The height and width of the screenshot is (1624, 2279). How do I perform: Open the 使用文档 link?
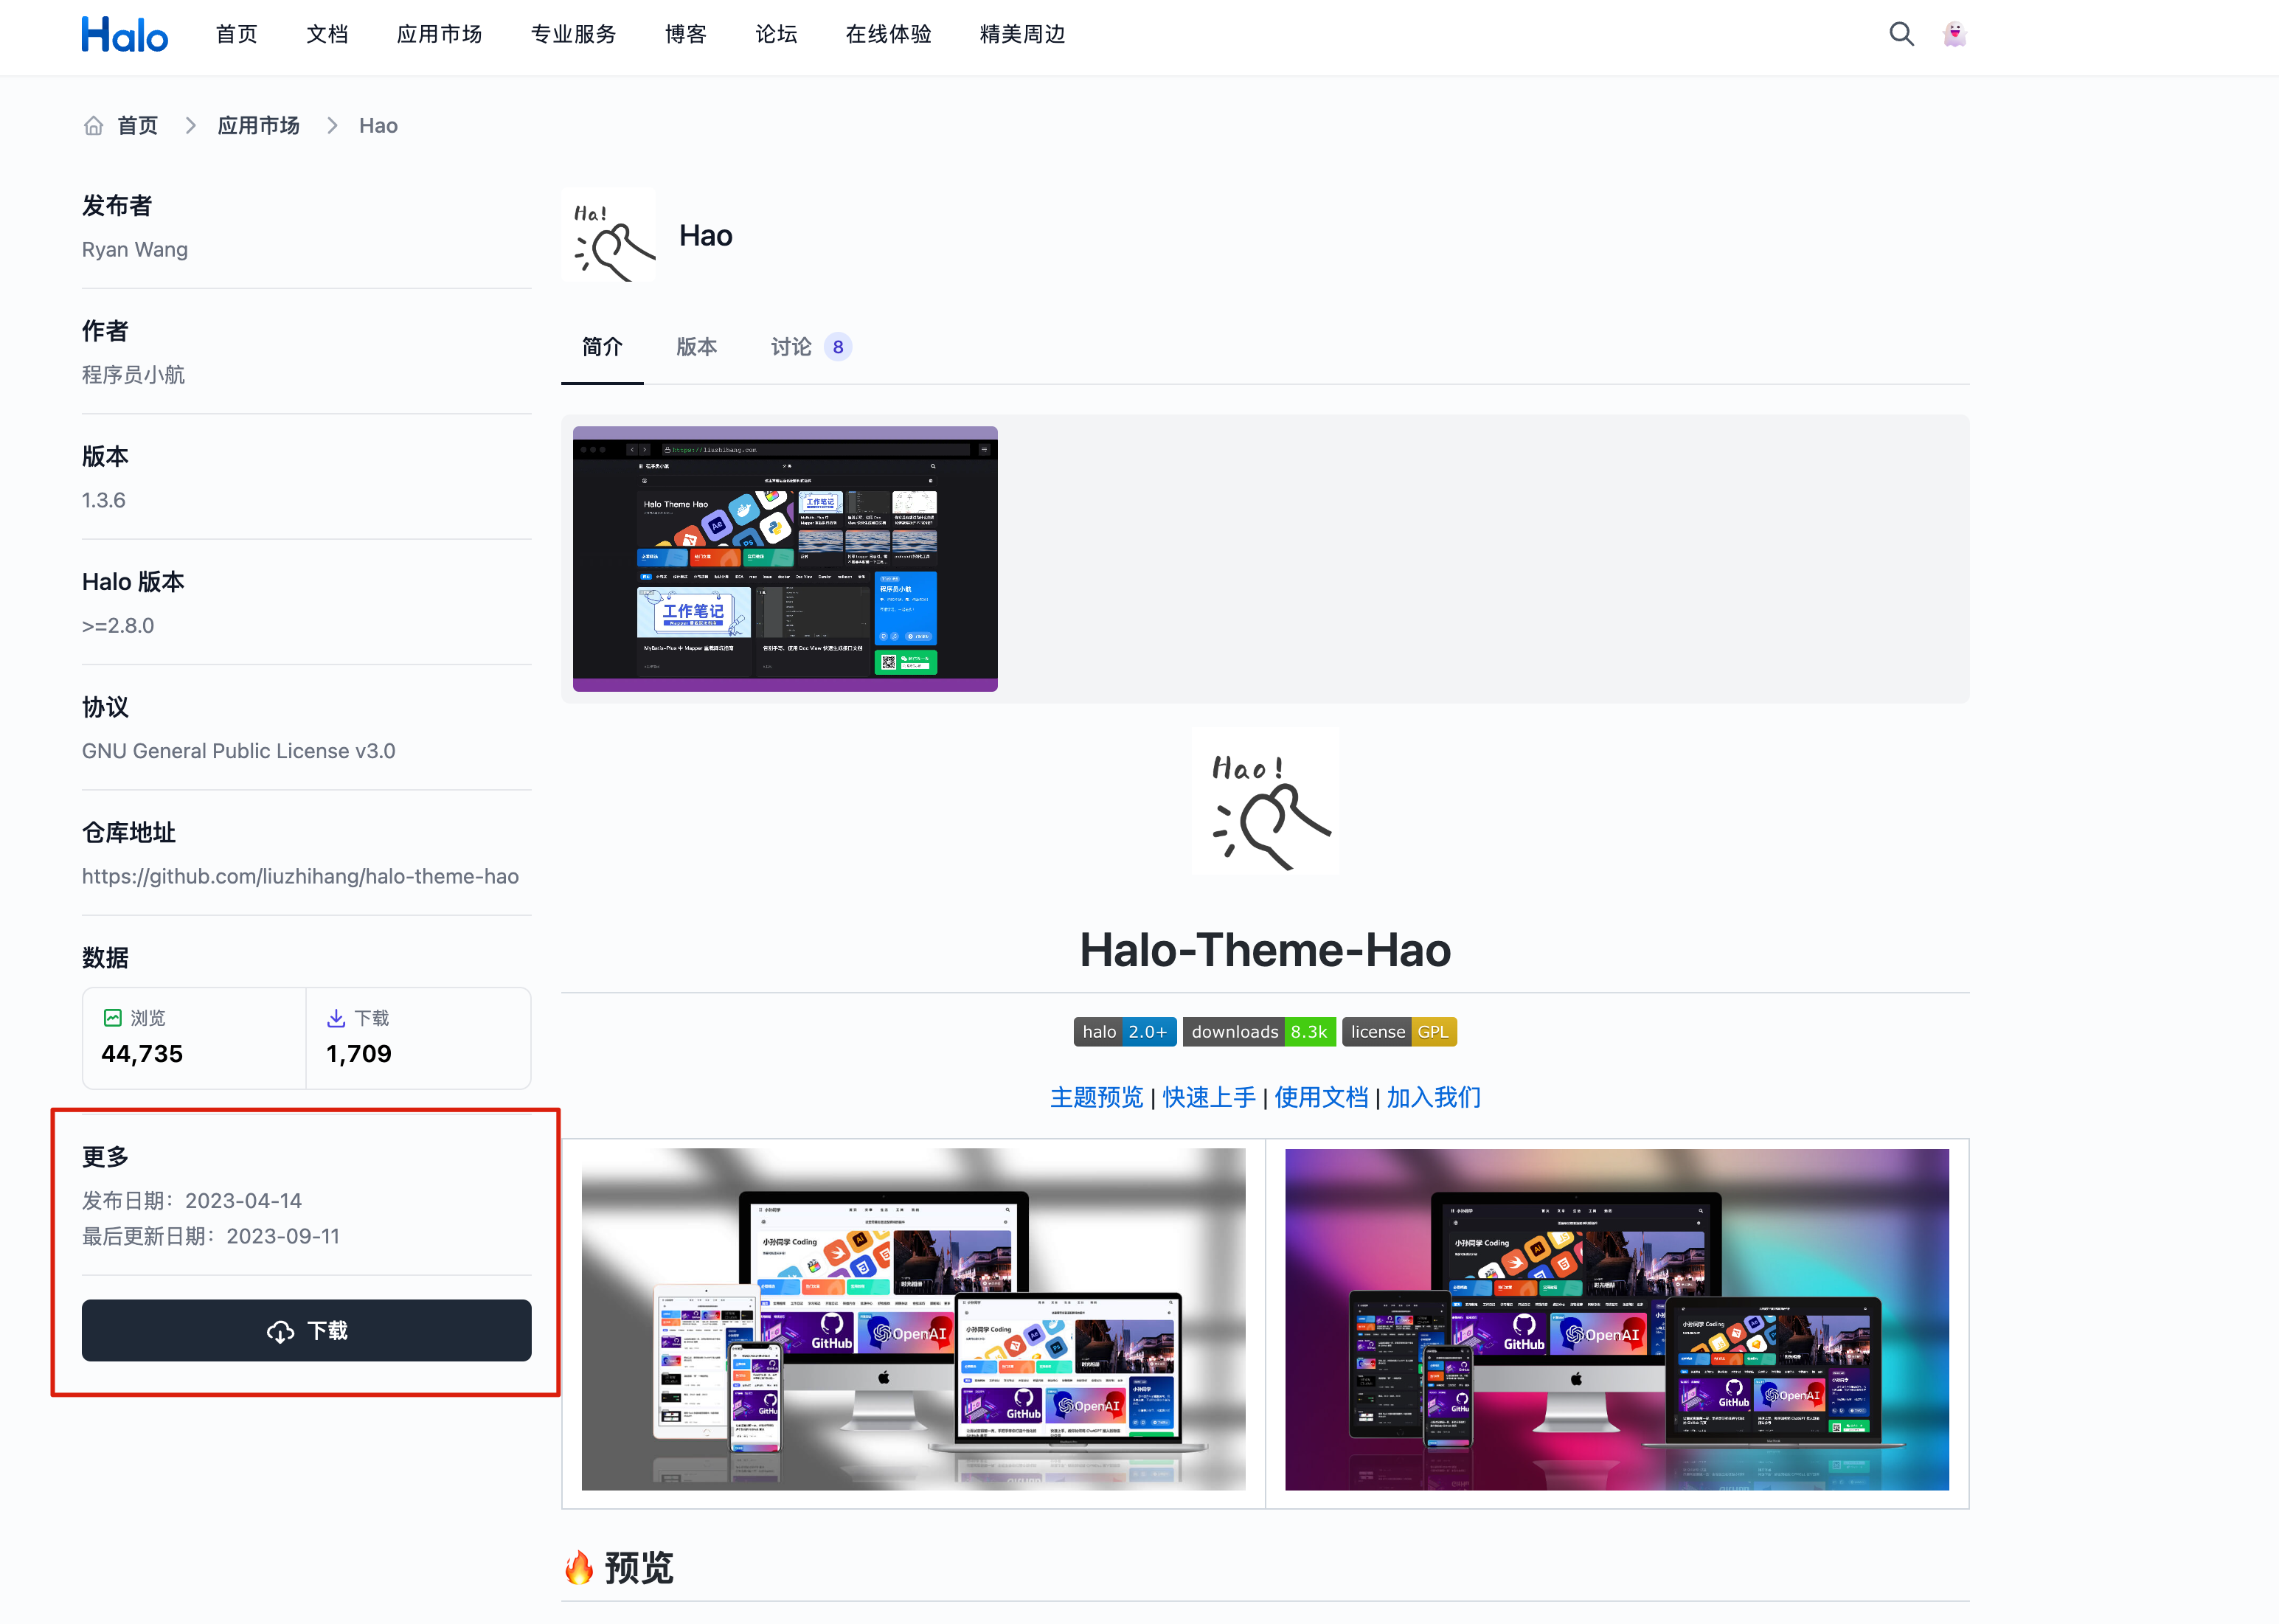pos(1320,1097)
